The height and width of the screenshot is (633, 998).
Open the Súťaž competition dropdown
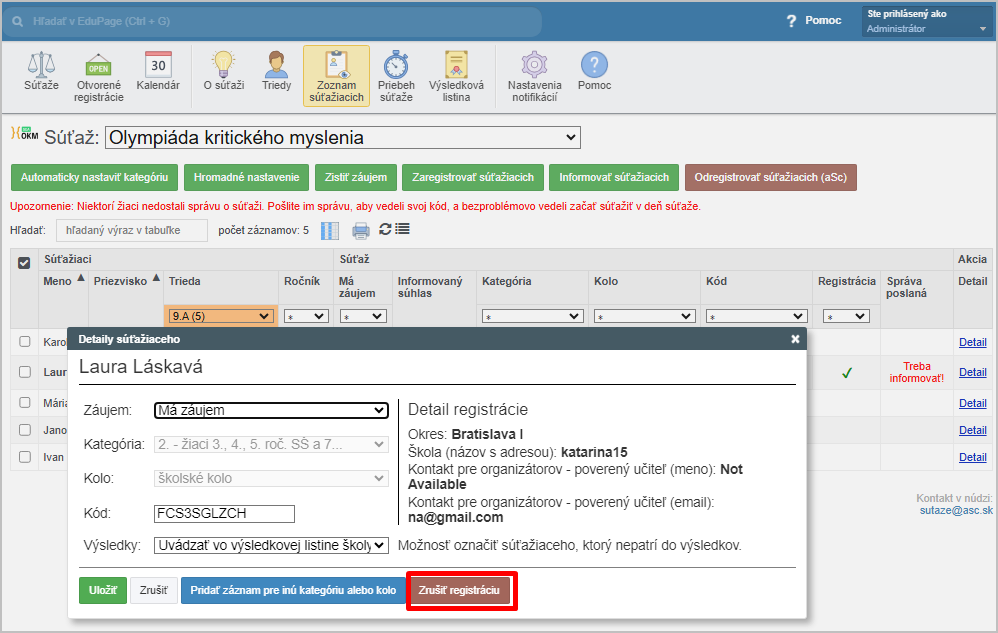(343, 137)
